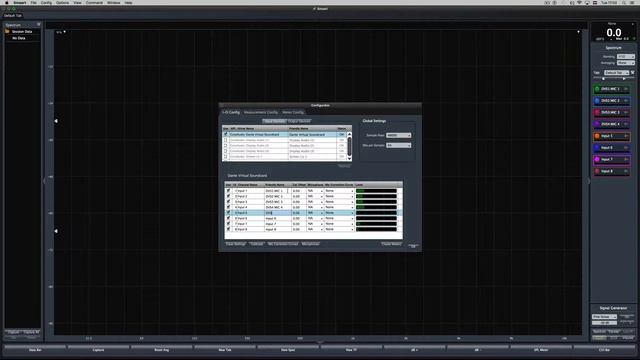Open the Pink Noise signal type dropdown
This screenshot has height=360, width=640.
click(604, 317)
